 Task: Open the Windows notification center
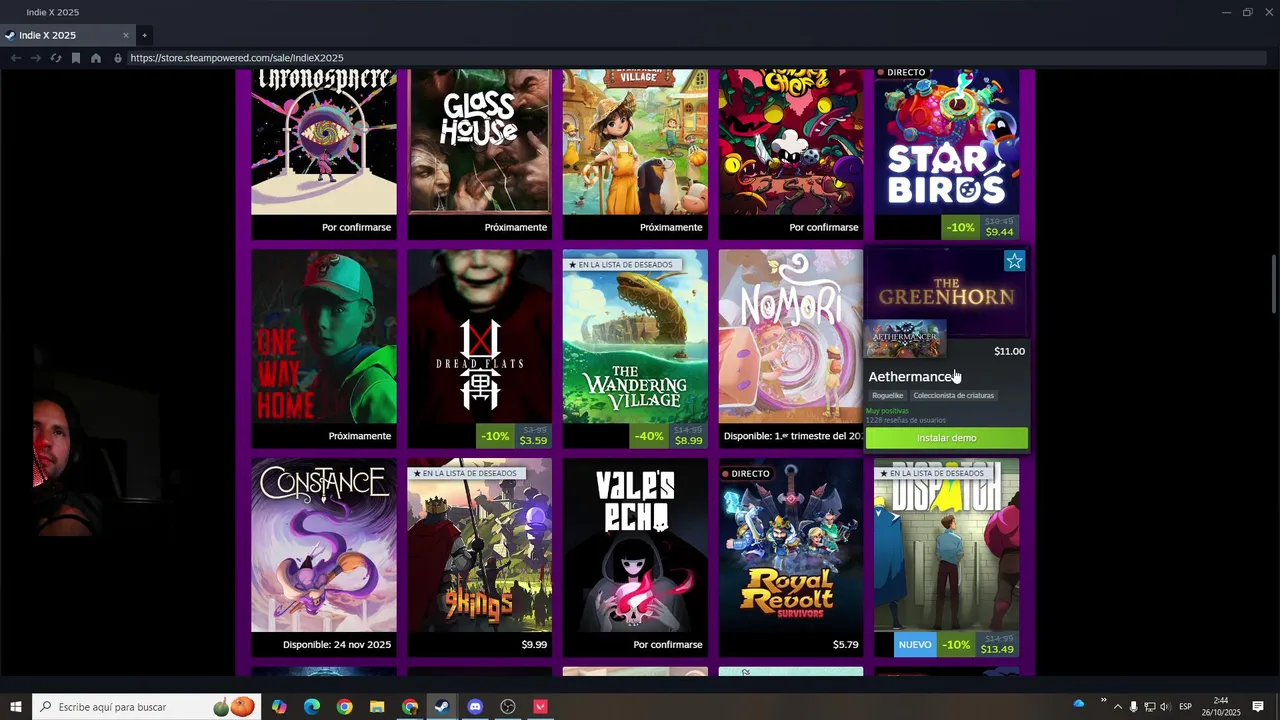pyautogui.click(x=1258, y=707)
